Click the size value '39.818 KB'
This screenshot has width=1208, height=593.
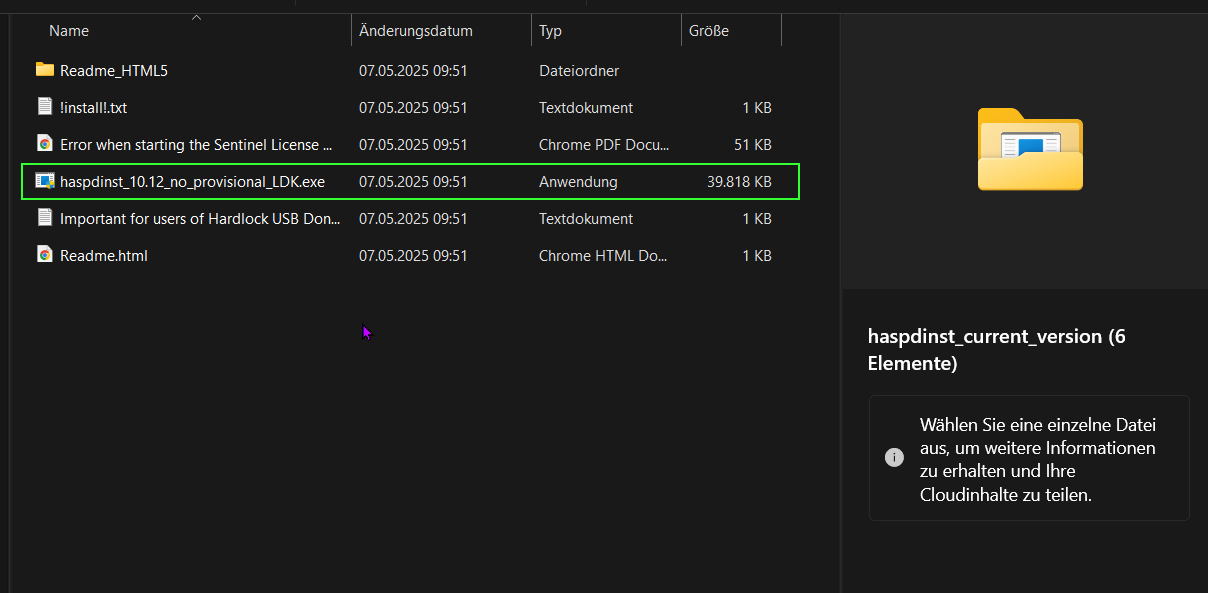coord(739,182)
